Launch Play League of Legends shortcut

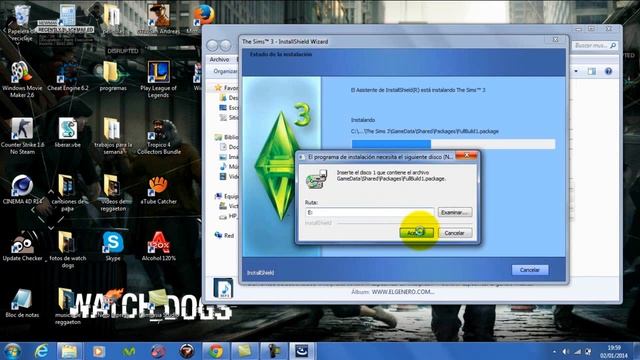tap(158, 80)
